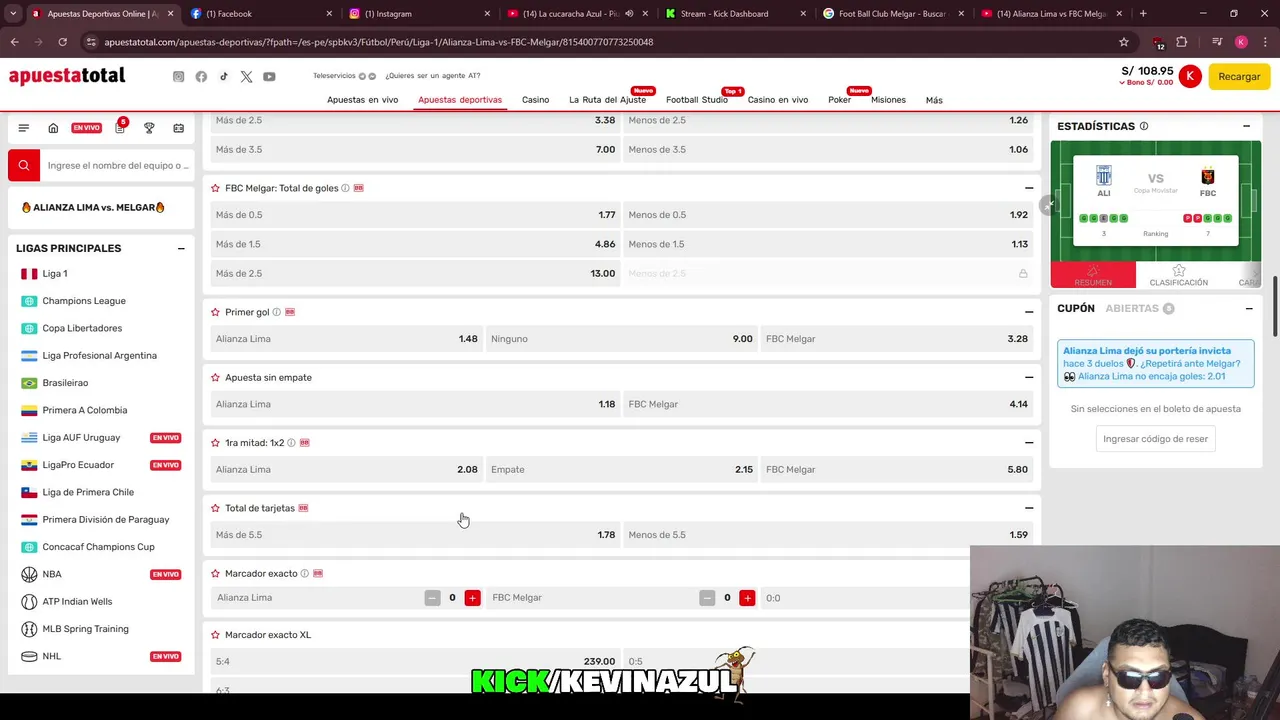Show info icon next to Primer gol
Viewport: 1280px width, 720px height.
click(277, 312)
